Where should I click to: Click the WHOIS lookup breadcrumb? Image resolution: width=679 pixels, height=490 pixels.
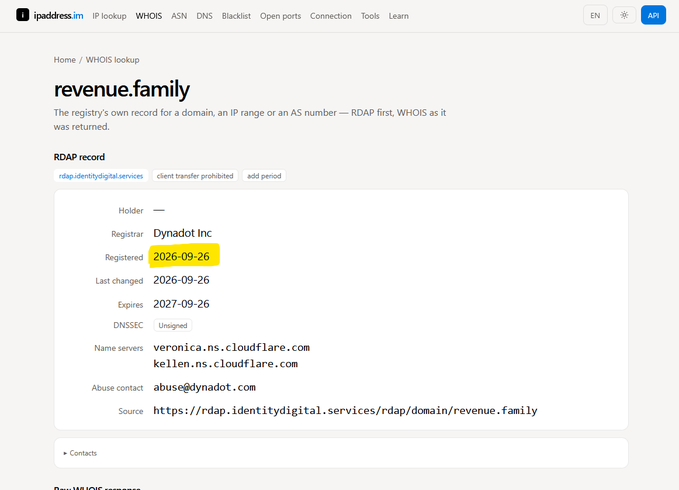point(112,60)
